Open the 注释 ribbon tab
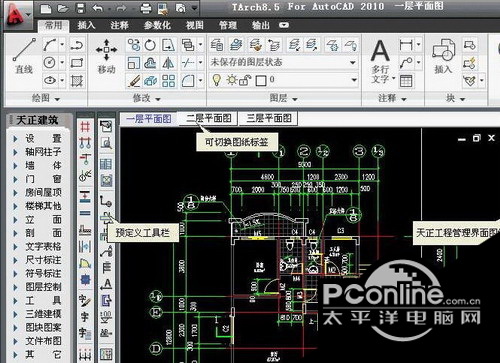Viewport: 500px width, 363px height. [x=119, y=25]
